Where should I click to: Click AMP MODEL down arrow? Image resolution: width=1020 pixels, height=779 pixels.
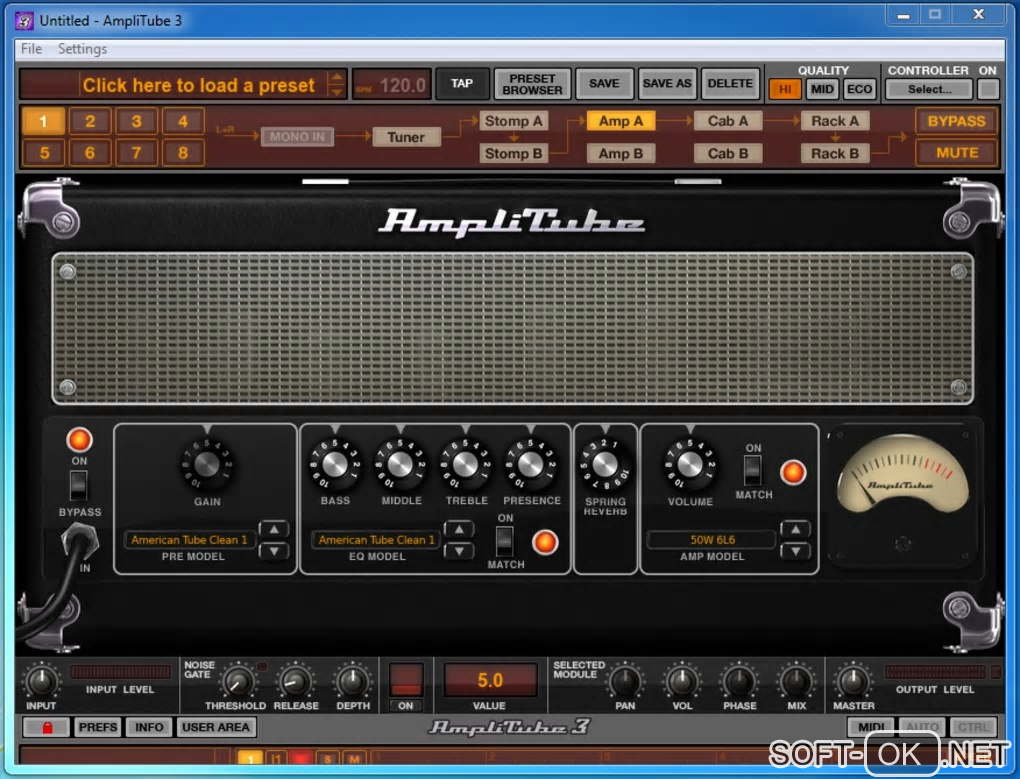(x=796, y=551)
